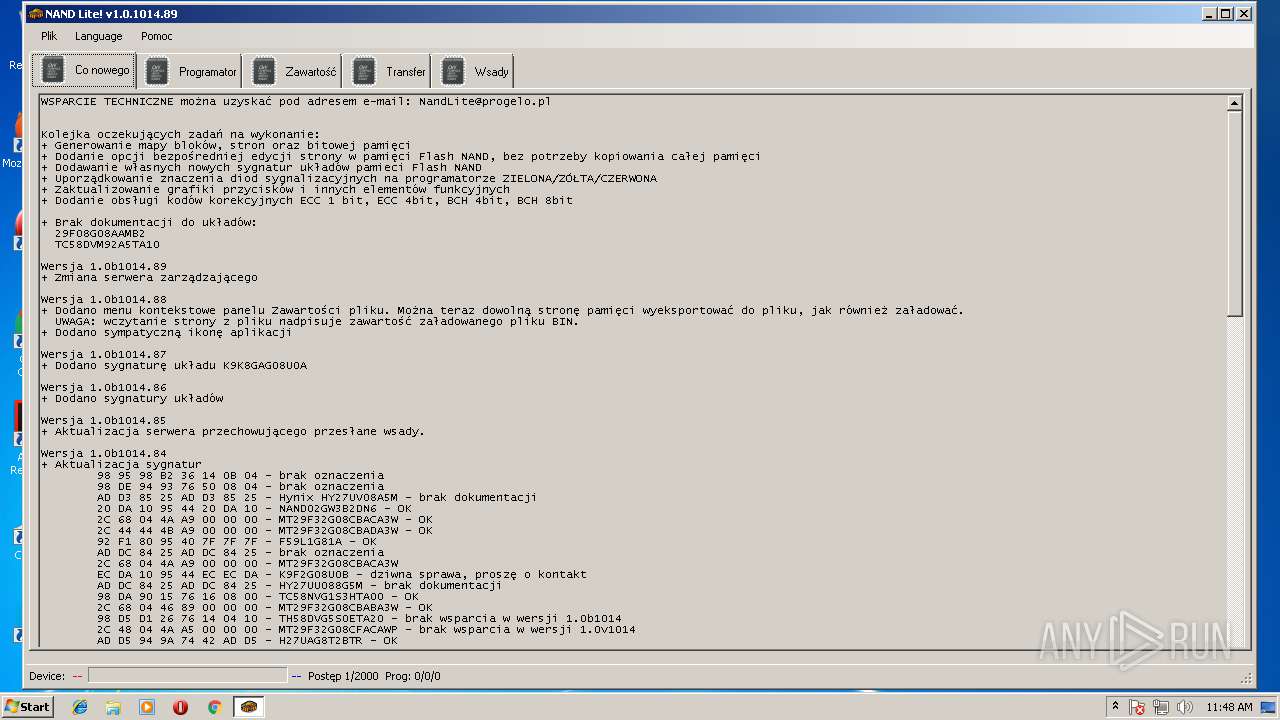
Task: Click the Action Center flag tray icon
Action: [x=1138, y=707]
